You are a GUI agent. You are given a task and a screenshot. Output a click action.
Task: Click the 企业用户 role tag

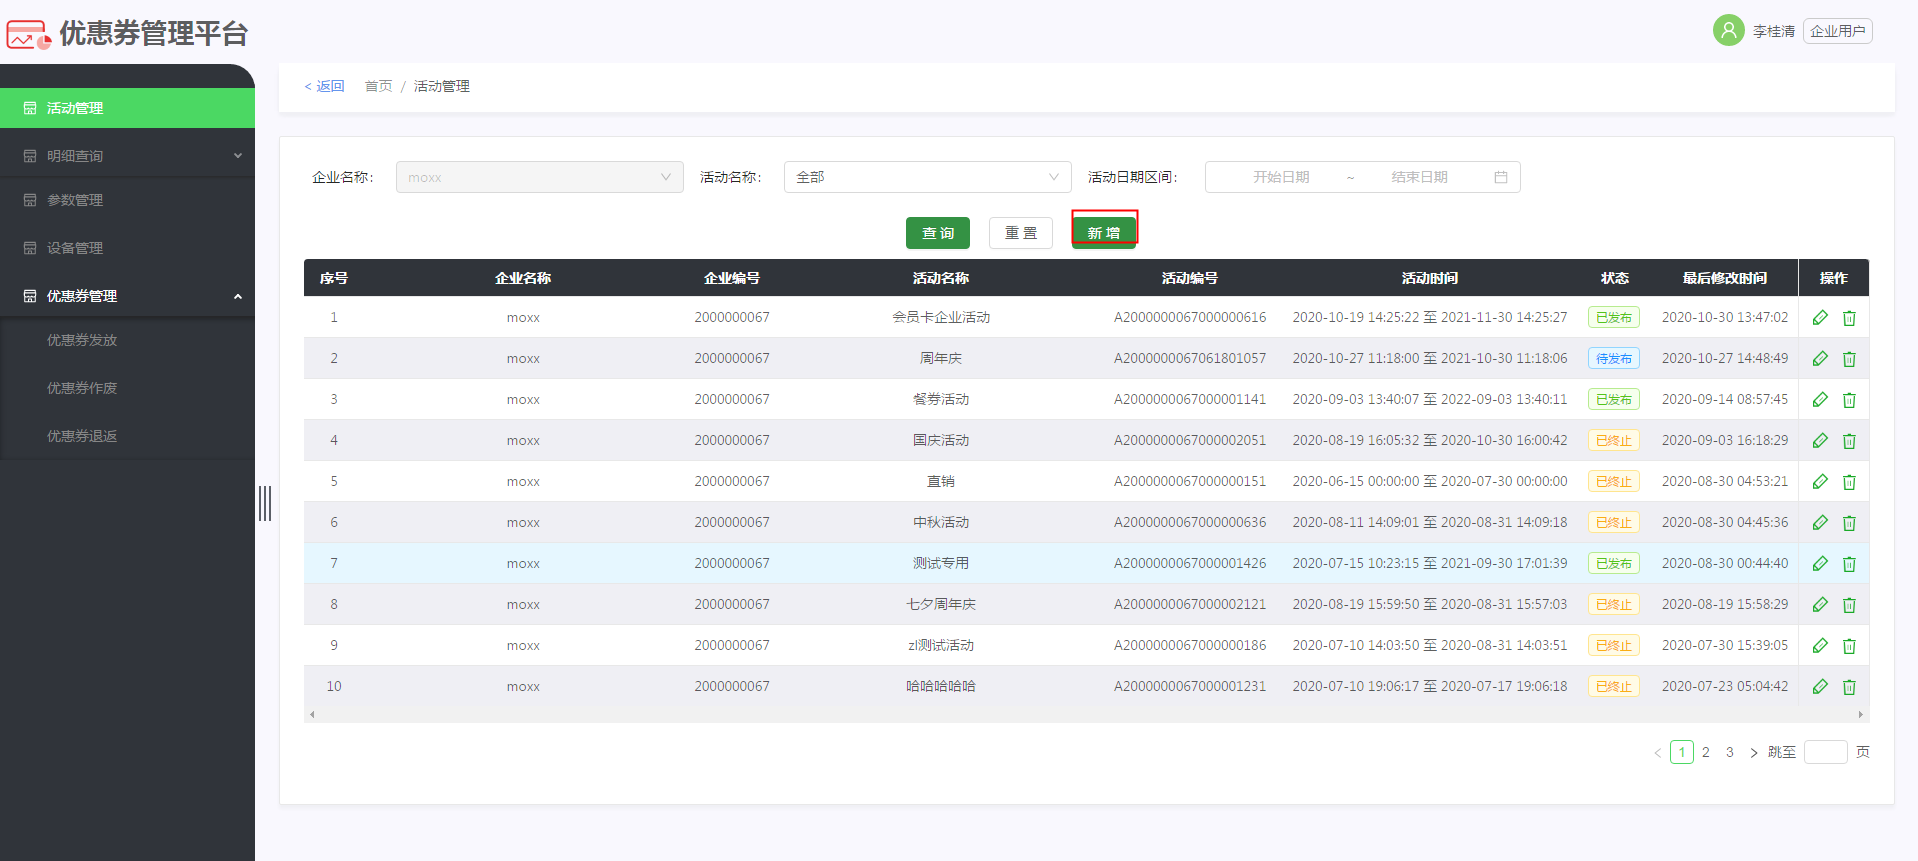[1838, 31]
